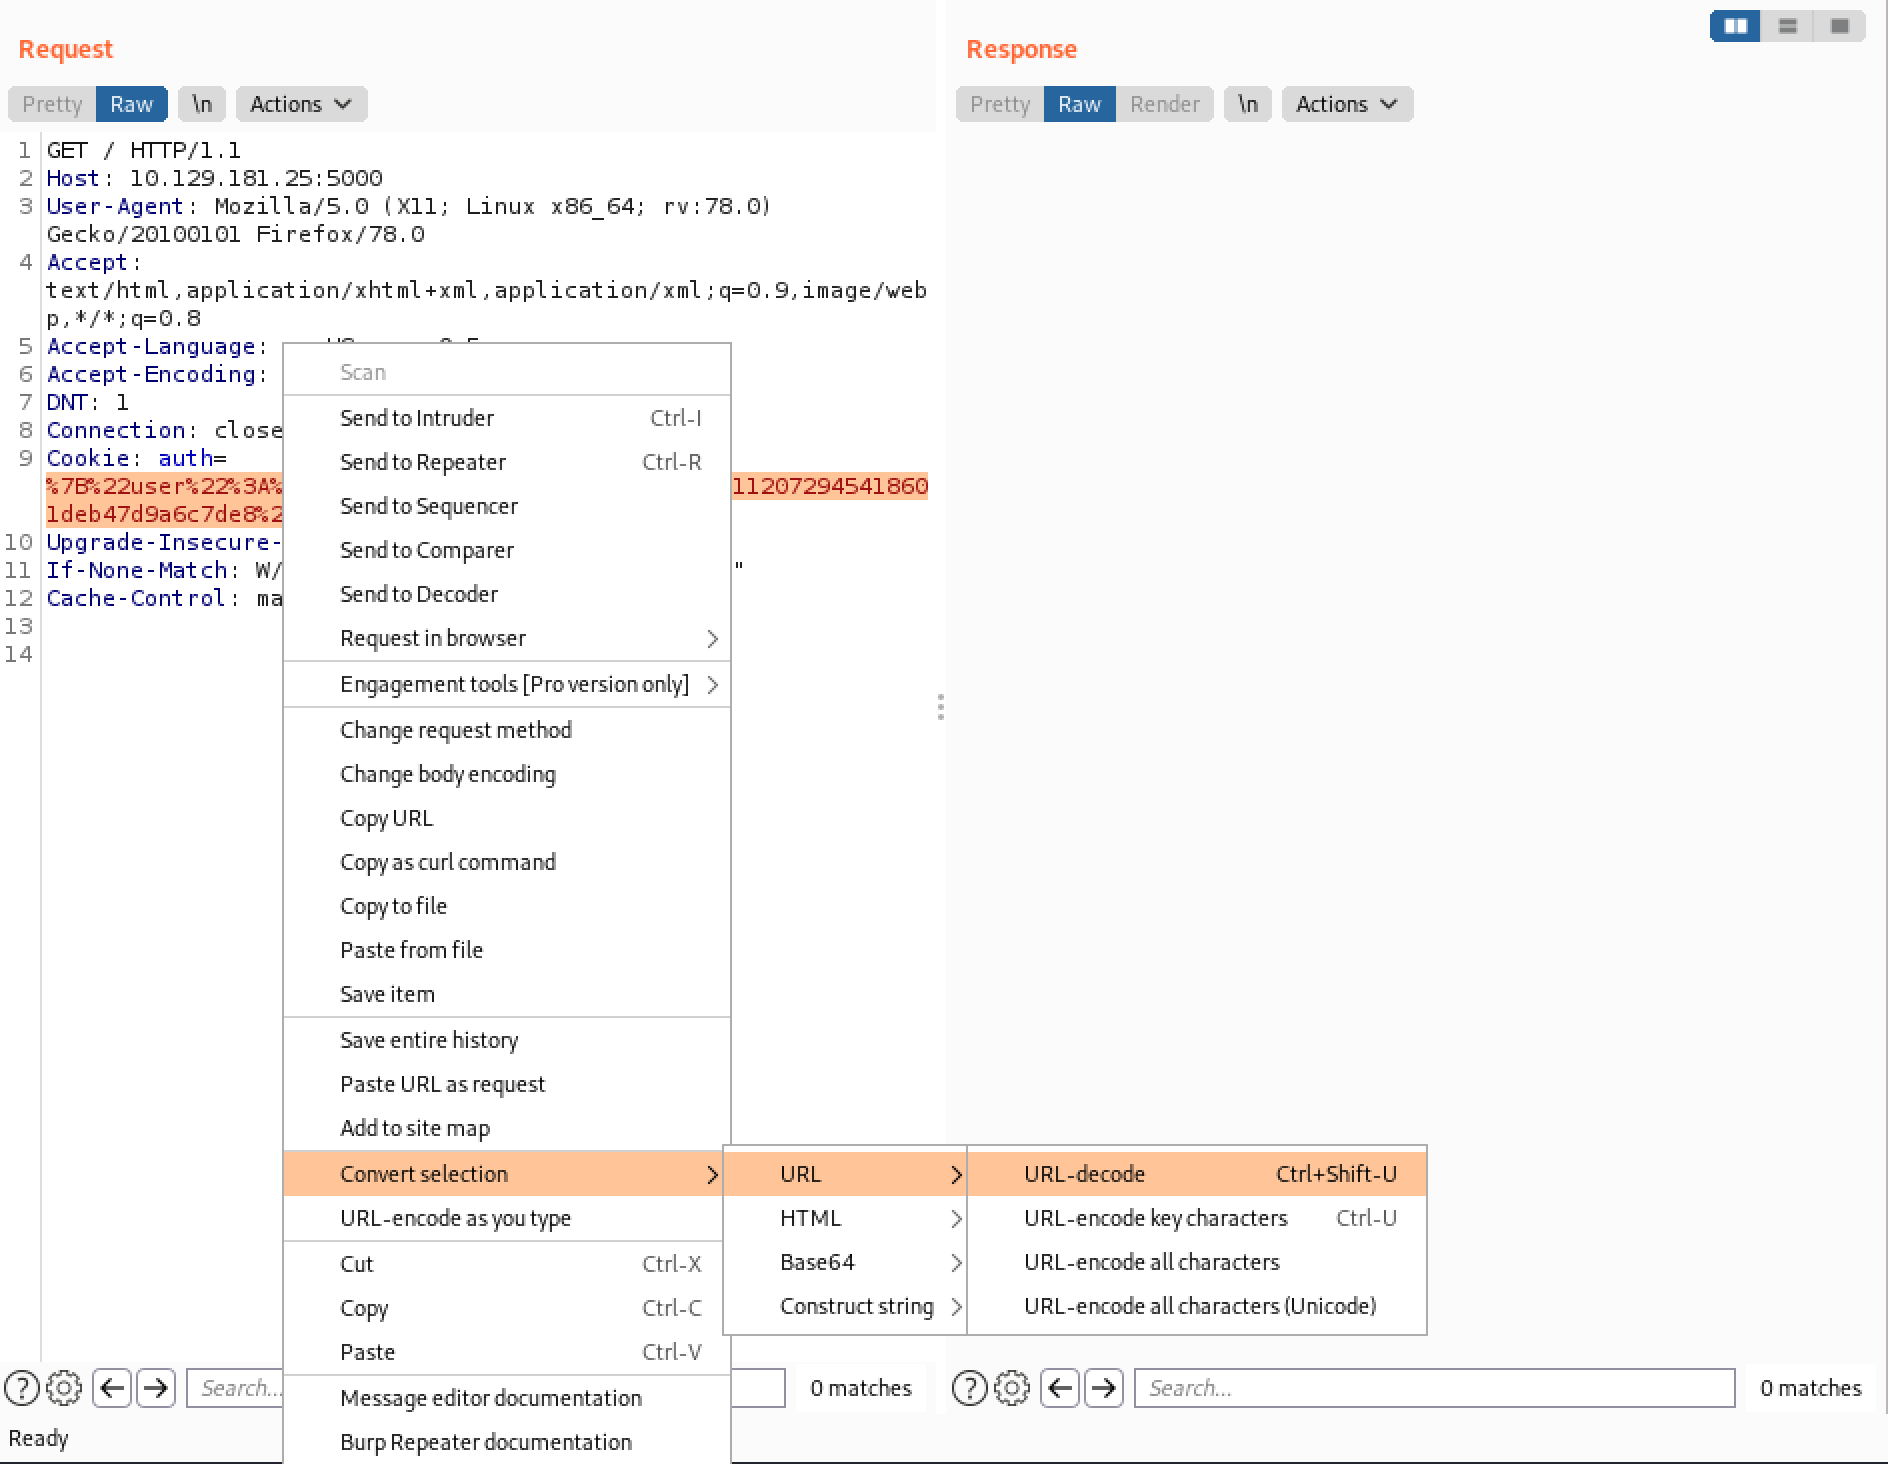
Task: Select Paste URL as request
Action: tap(507, 1084)
